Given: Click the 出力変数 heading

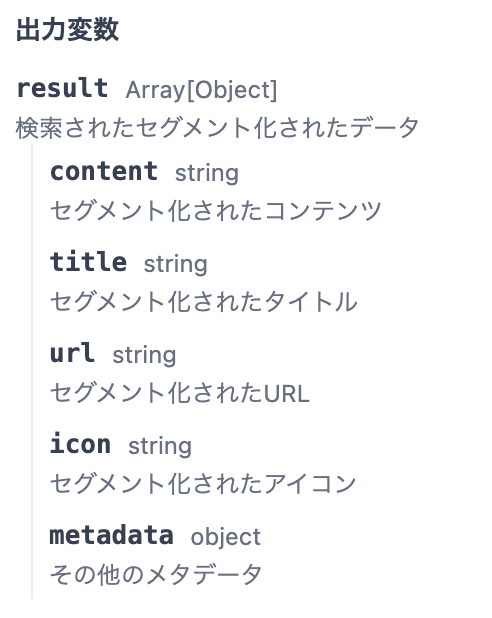Looking at the screenshot, I should click(67, 30).
